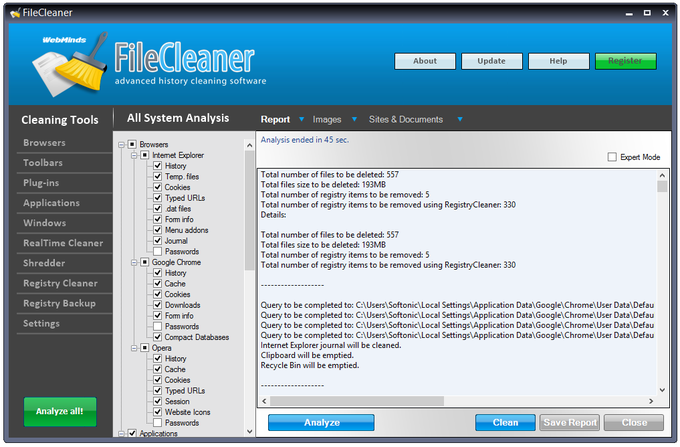Uncheck the .dat files checkbox
680x447 pixels.
[x=157, y=209]
